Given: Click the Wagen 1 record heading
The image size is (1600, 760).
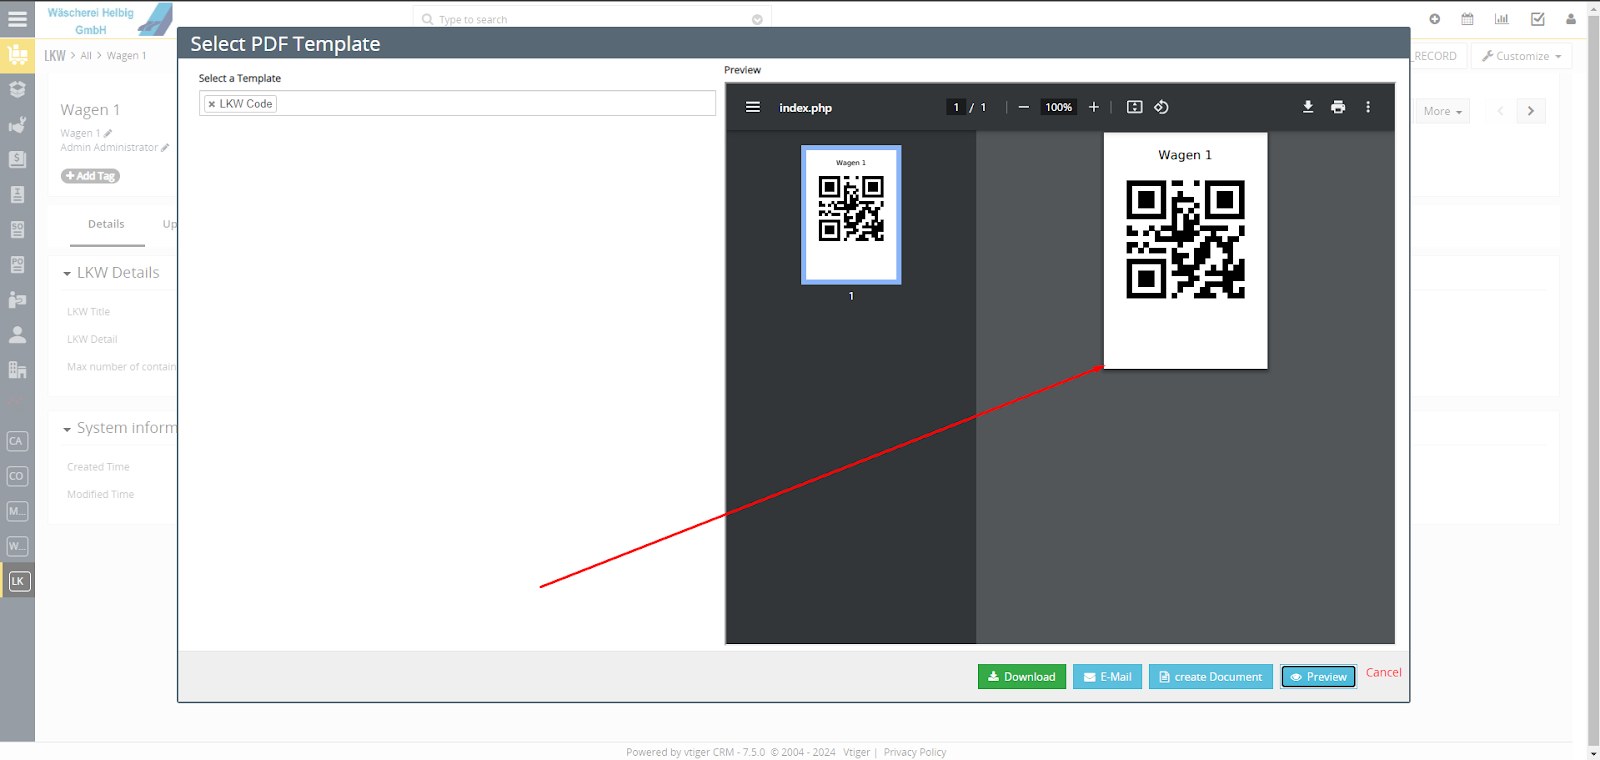Looking at the screenshot, I should click(x=90, y=110).
